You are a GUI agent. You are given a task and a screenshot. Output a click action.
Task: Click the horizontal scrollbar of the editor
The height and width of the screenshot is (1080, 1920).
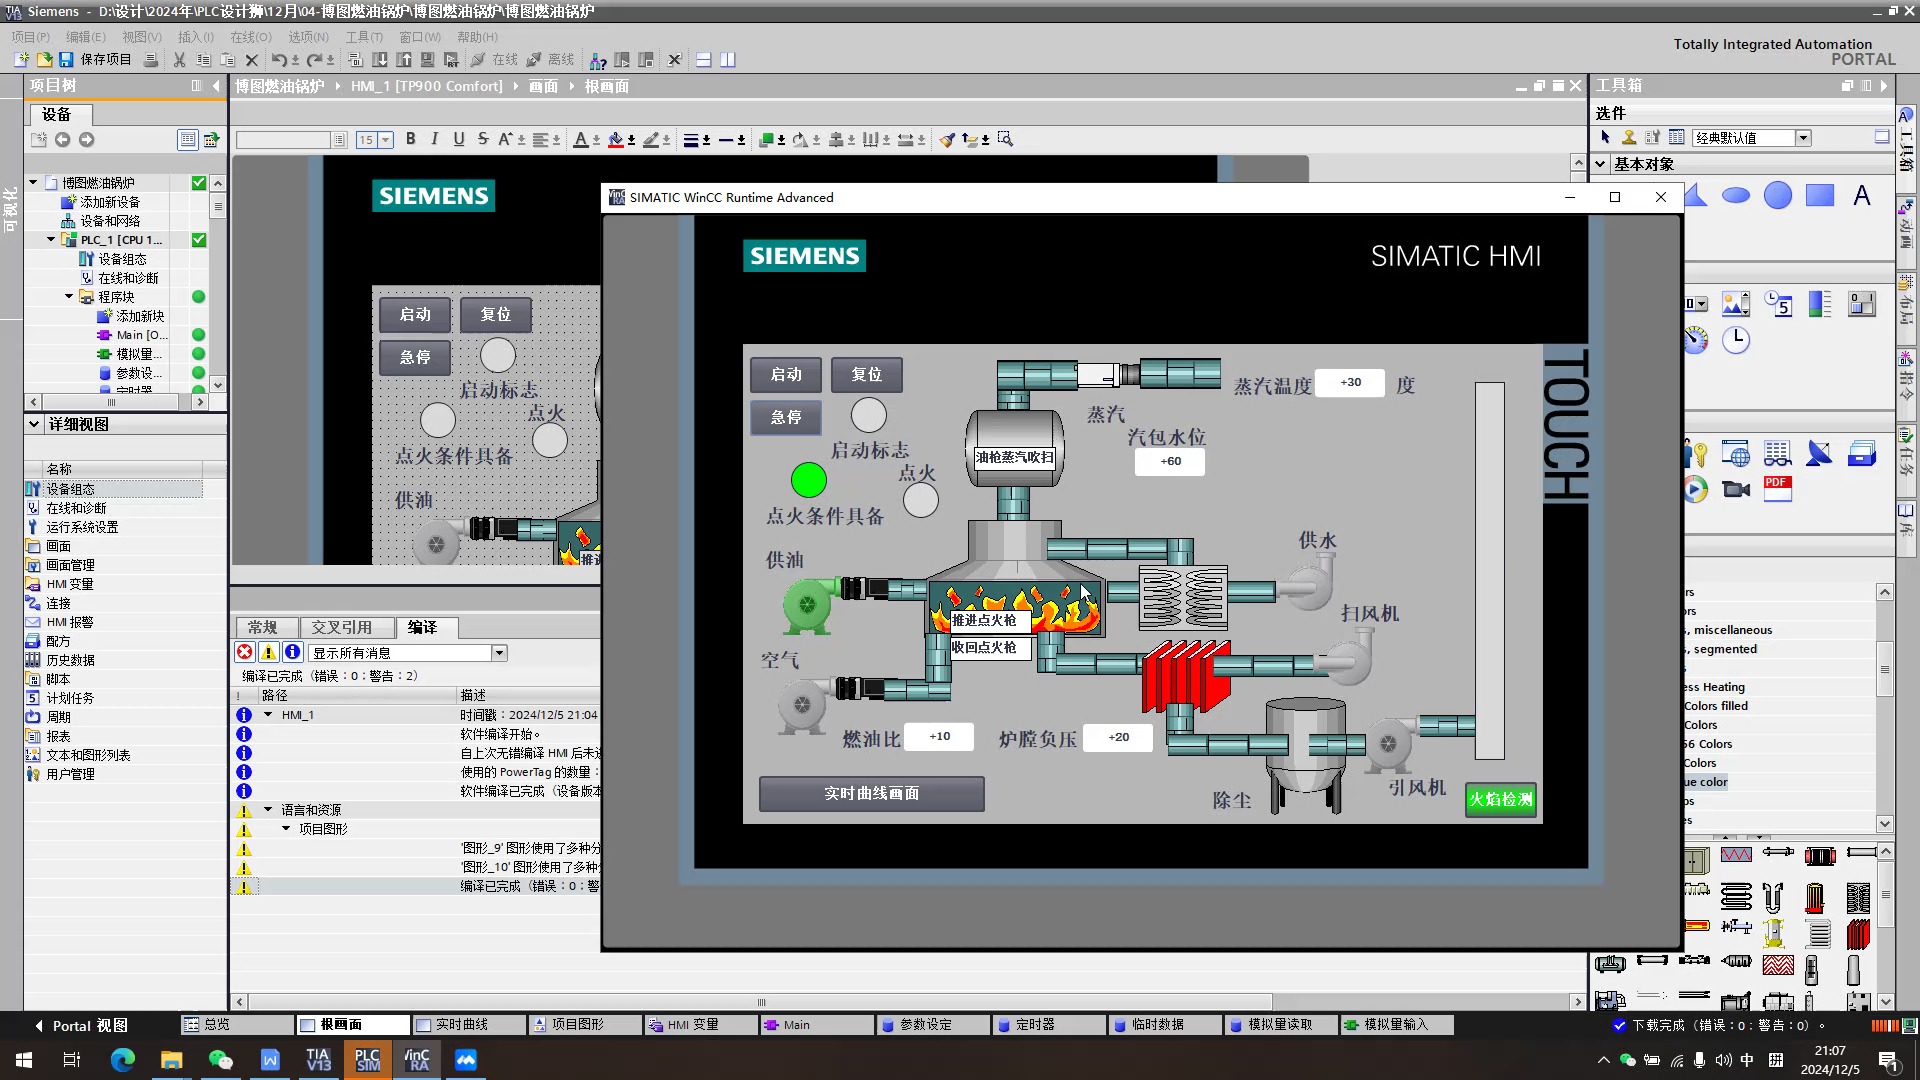(x=760, y=1002)
